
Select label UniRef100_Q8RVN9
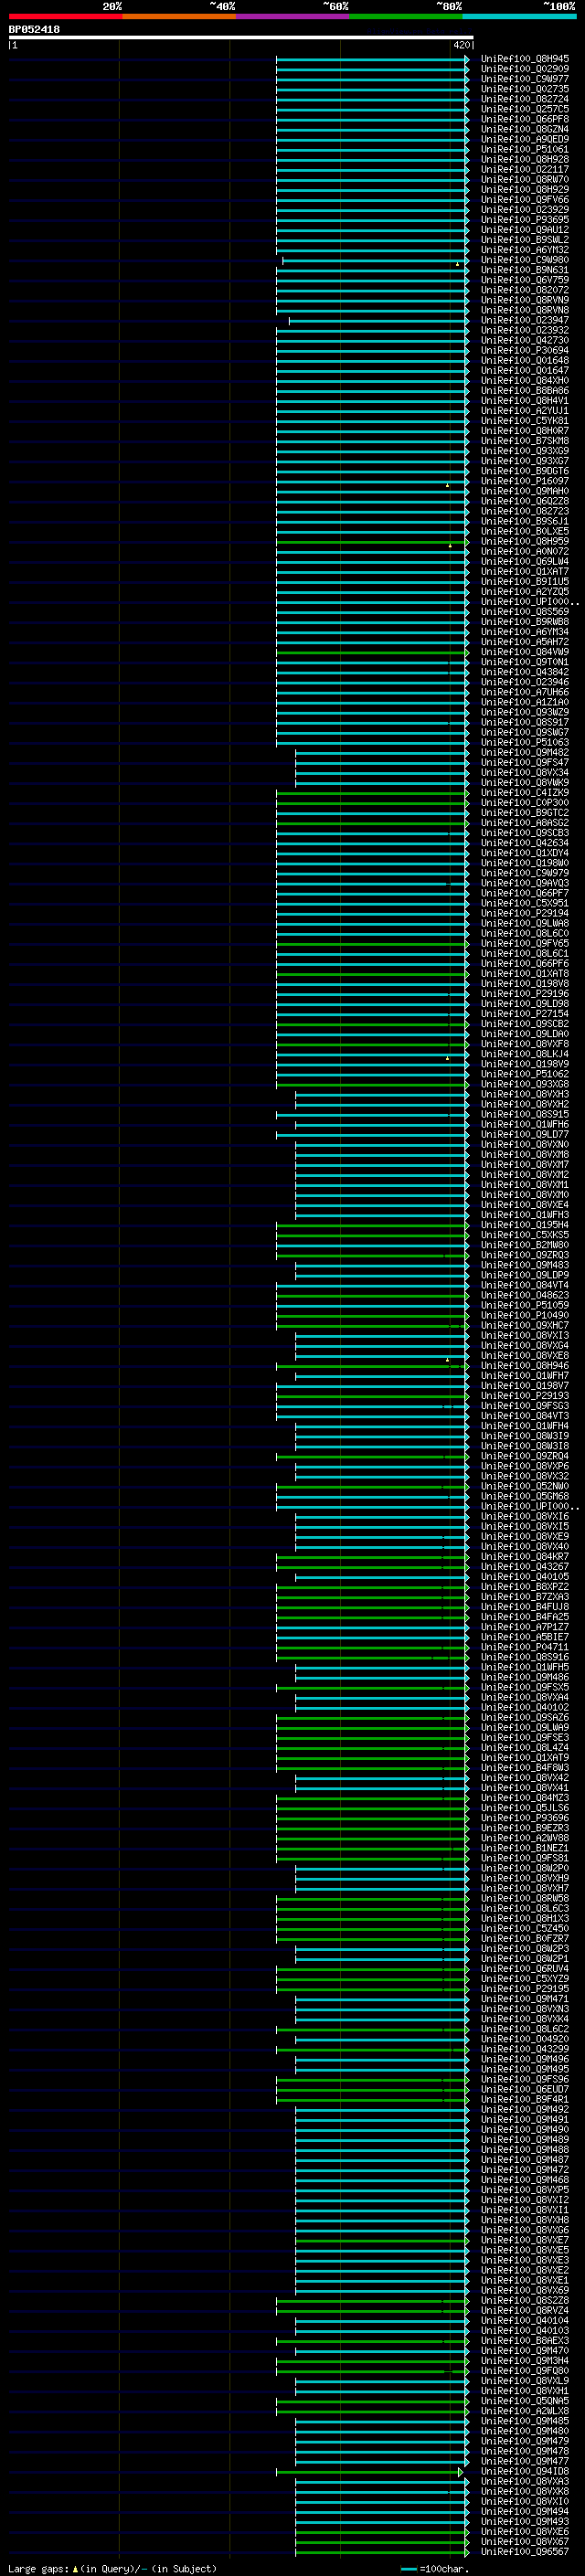pos(525,300)
